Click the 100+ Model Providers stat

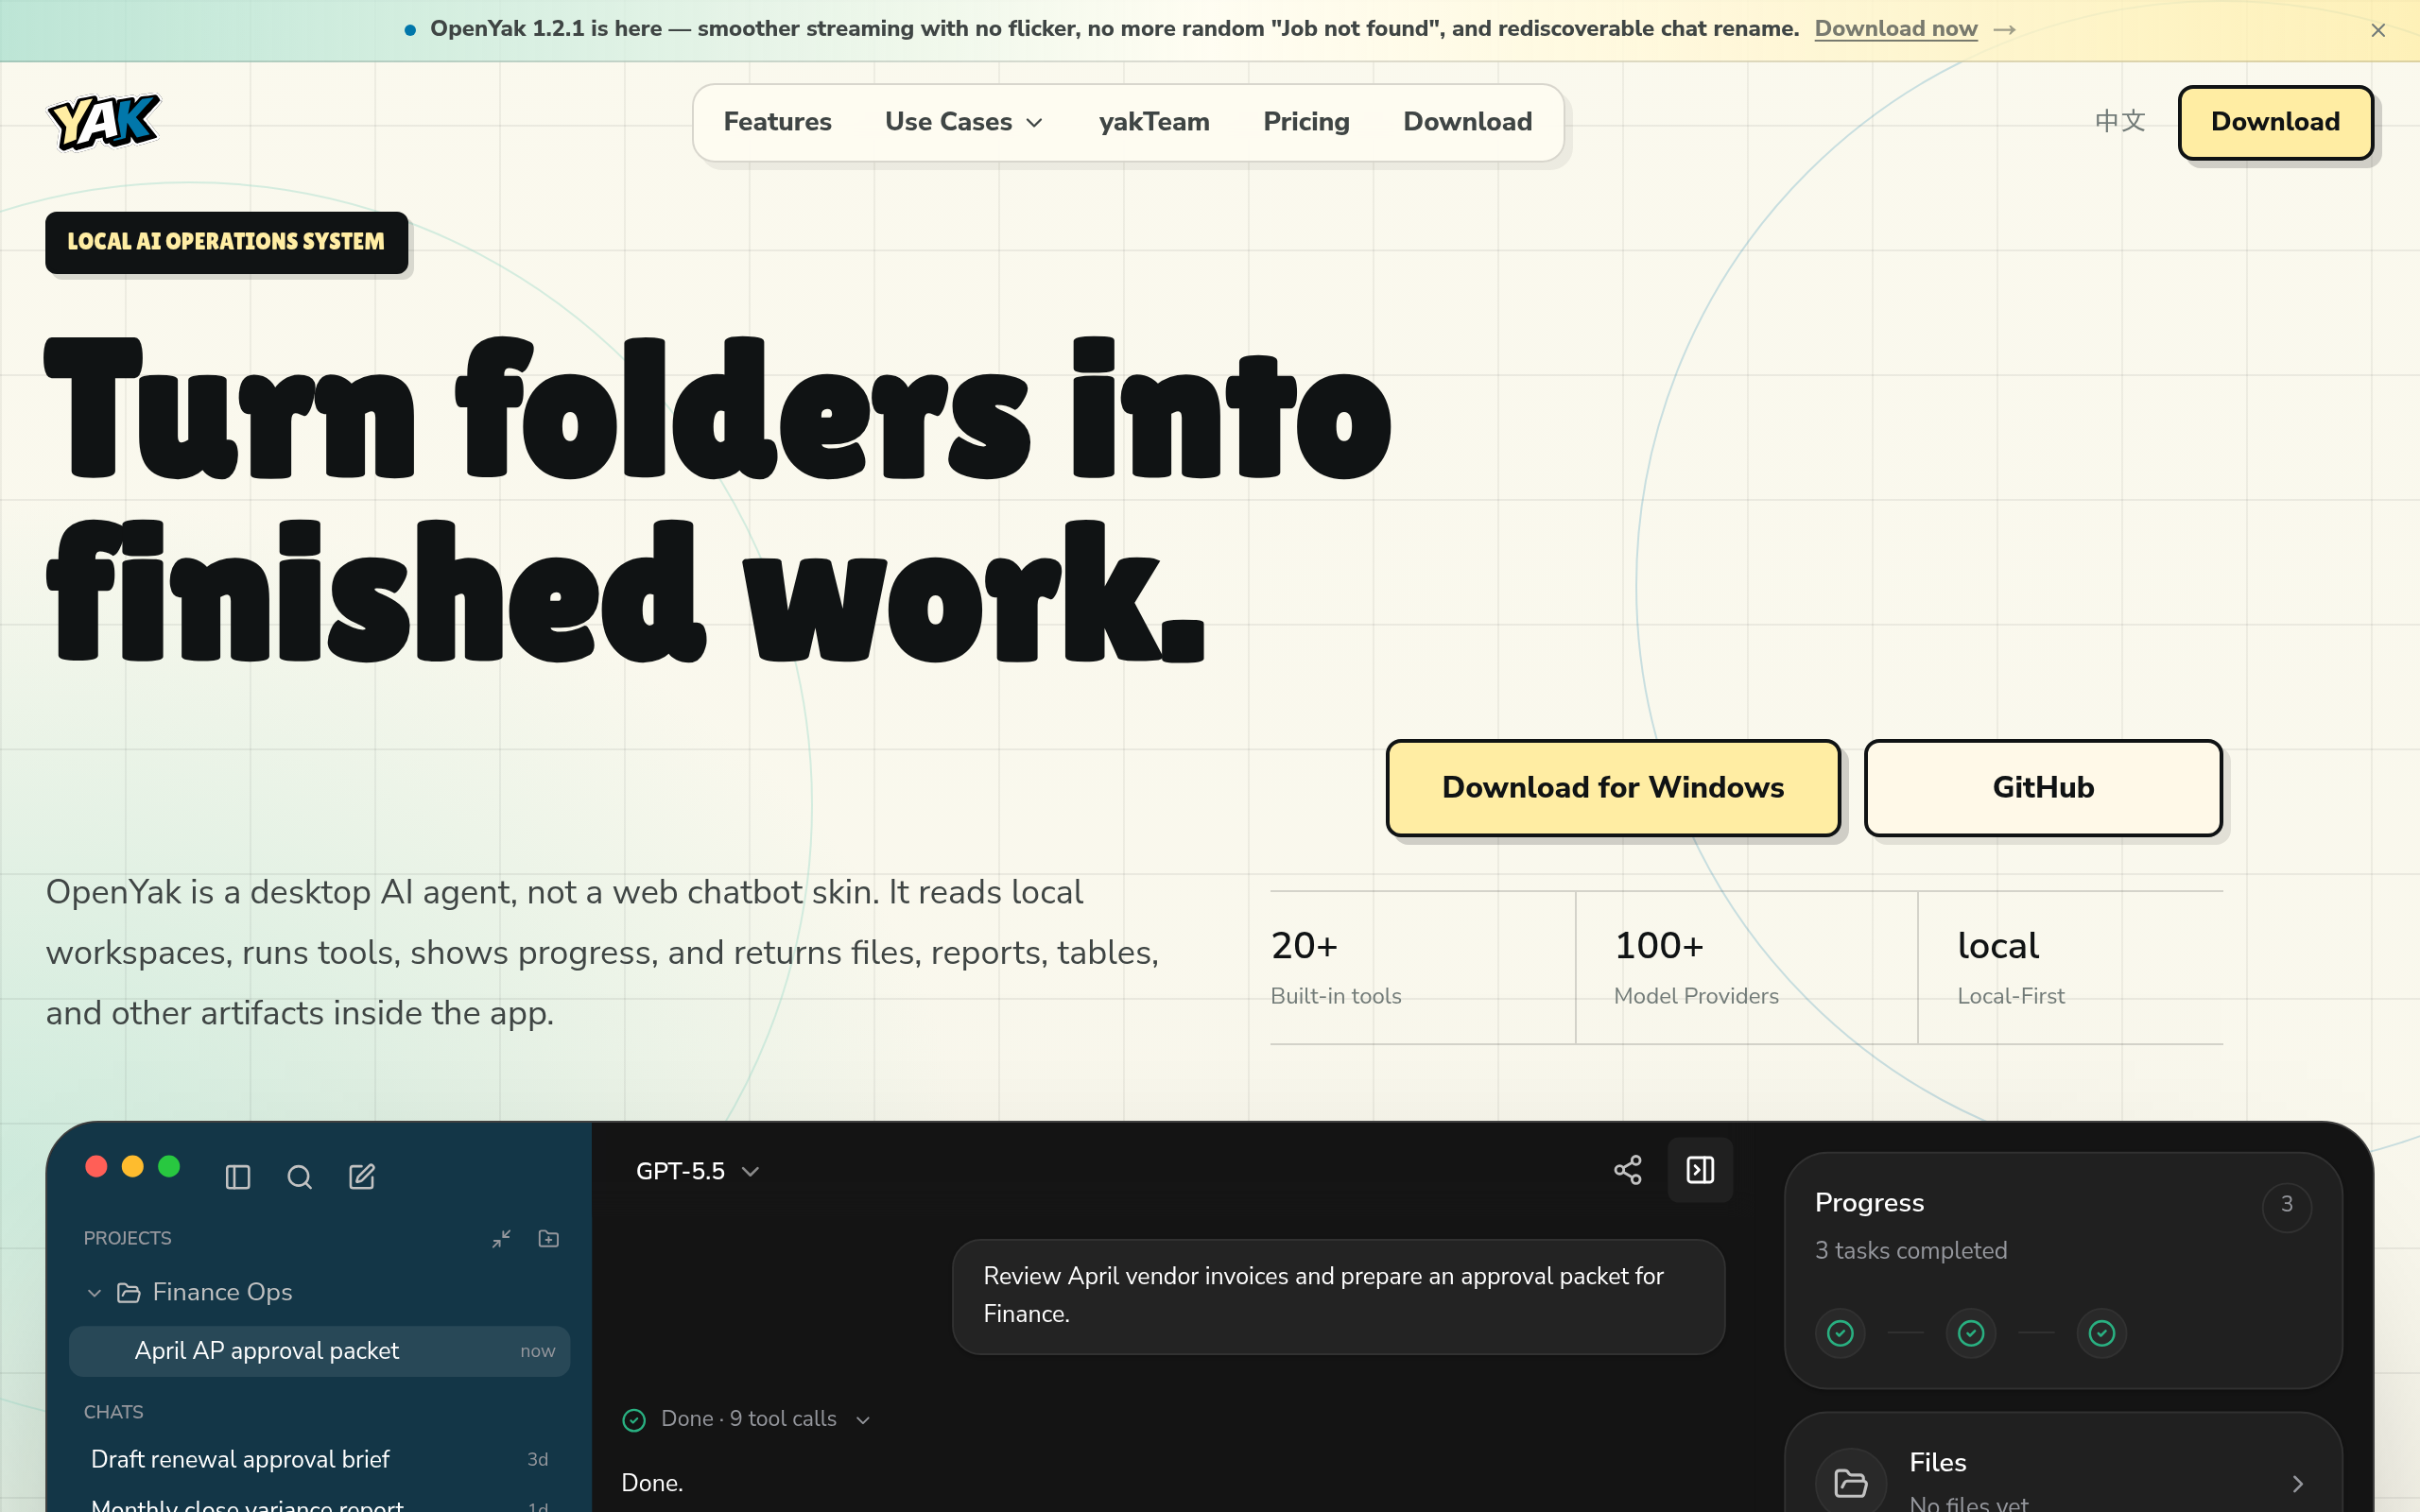pos(1746,967)
